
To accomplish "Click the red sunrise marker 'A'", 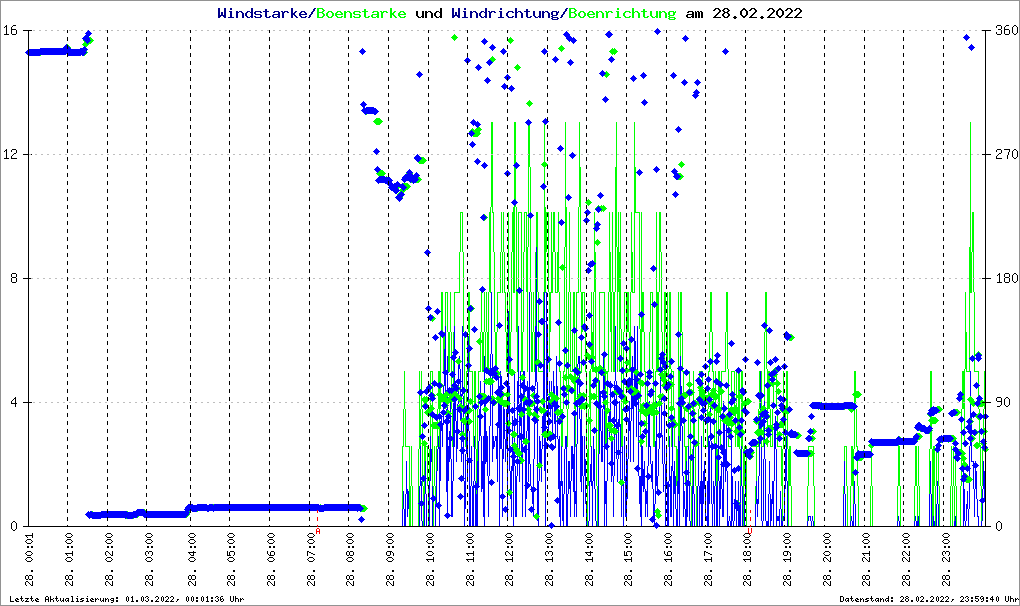I will click(x=318, y=531).
